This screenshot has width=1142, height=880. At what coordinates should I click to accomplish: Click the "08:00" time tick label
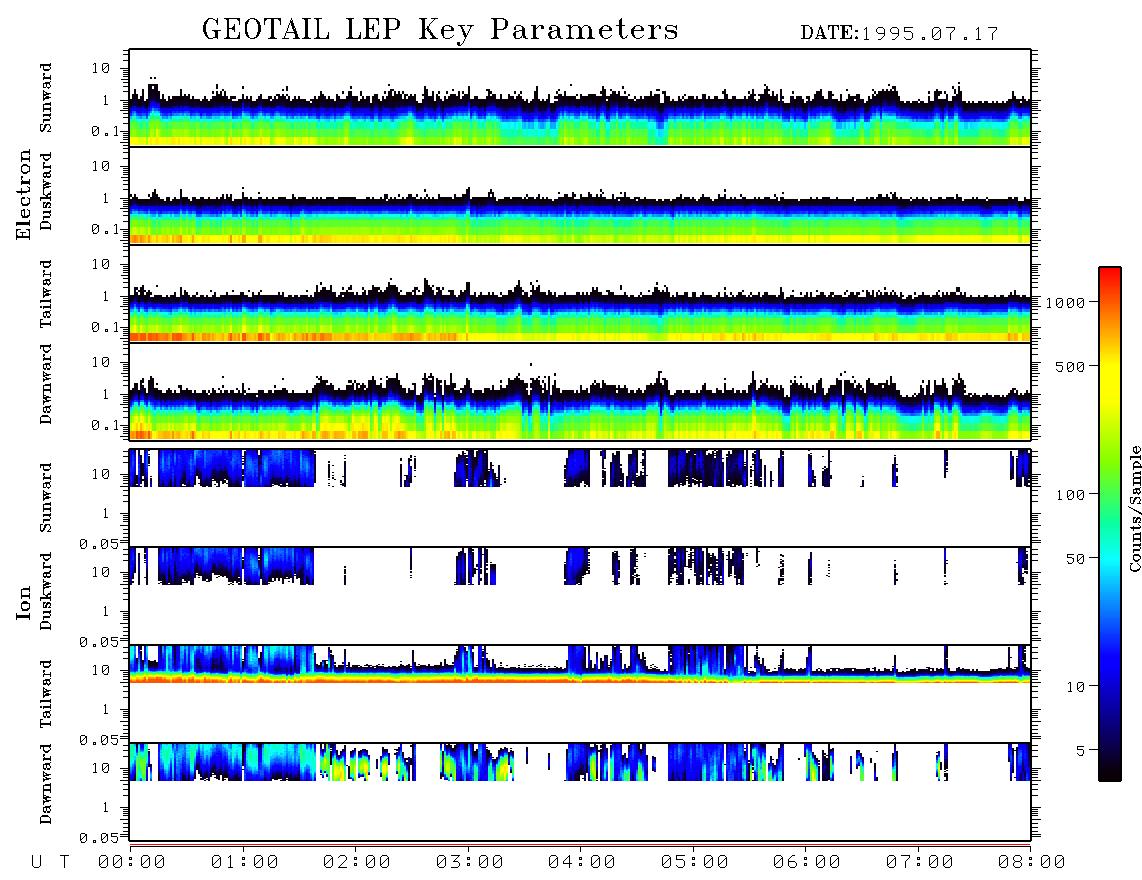click(1032, 863)
